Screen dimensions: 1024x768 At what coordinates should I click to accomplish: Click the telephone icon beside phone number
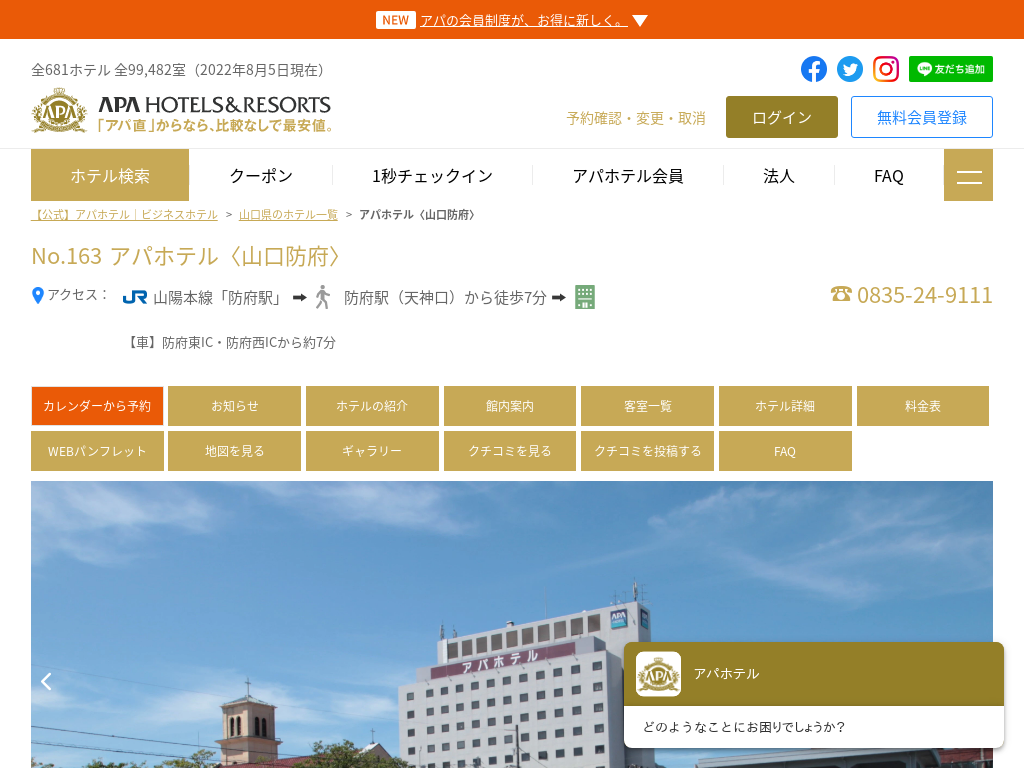tap(841, 295)
